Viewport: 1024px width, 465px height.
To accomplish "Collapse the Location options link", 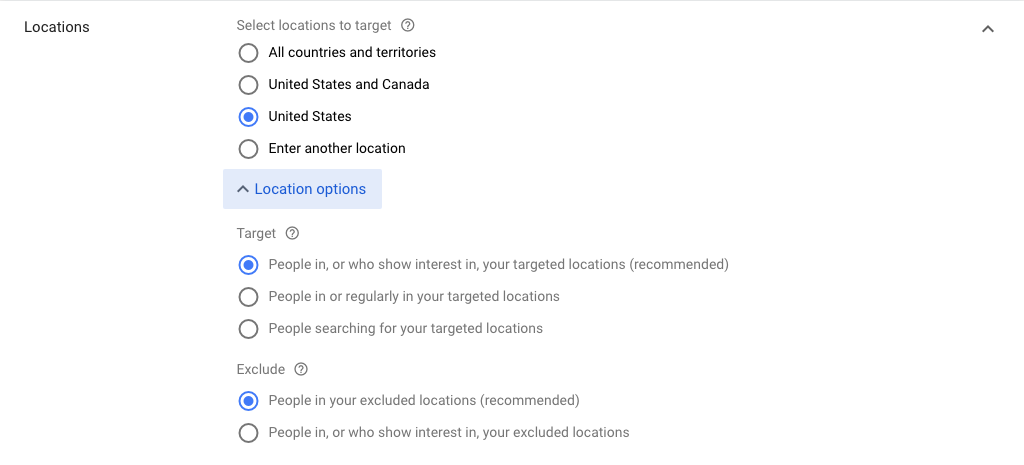I will pos(302,189).
